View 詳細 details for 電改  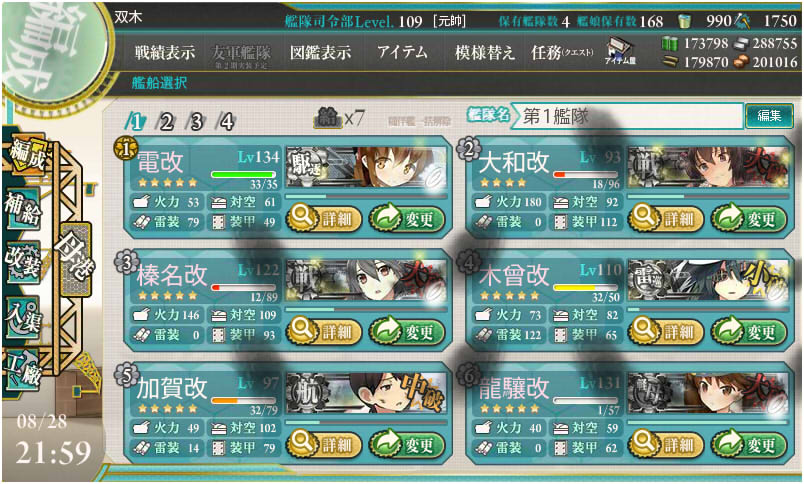[324, 219]
